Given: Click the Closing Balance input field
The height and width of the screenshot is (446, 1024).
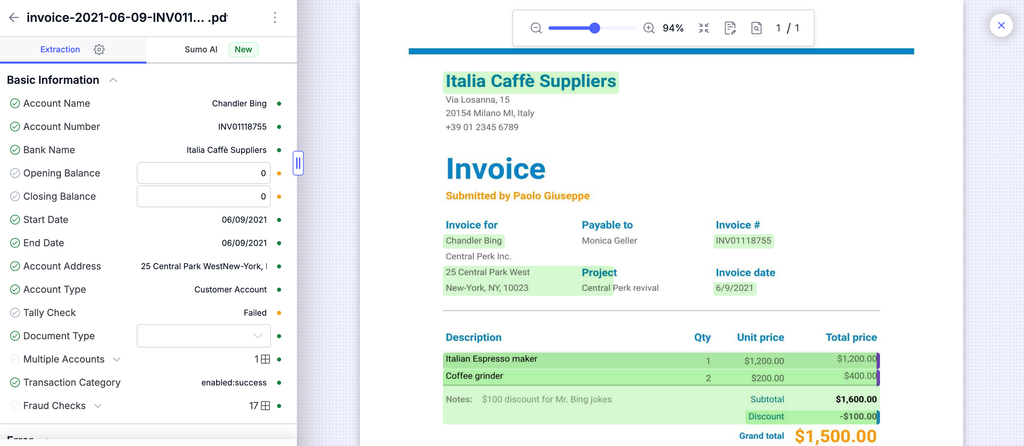Looking at the screenshot, I should (204, 197).
